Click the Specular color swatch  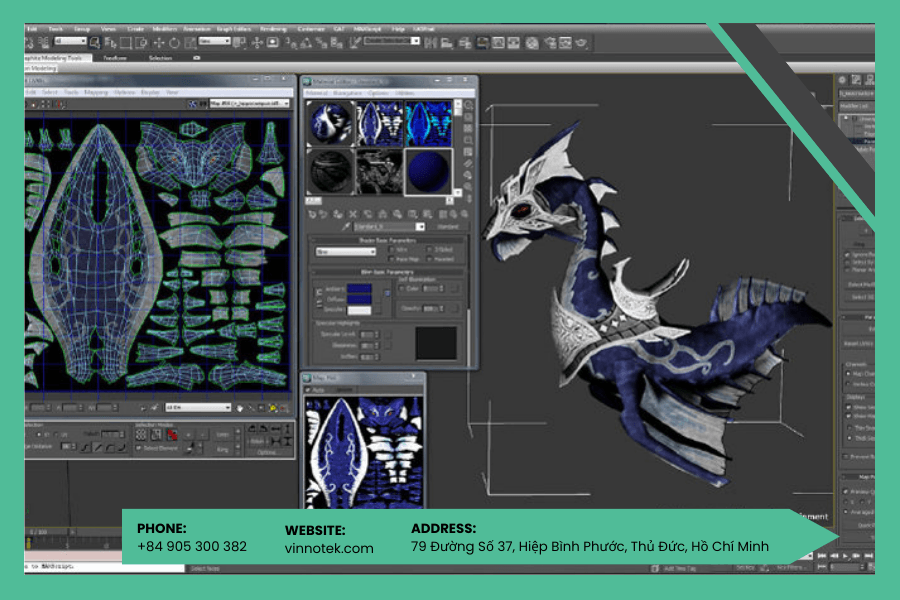click(x=359, y=310)
